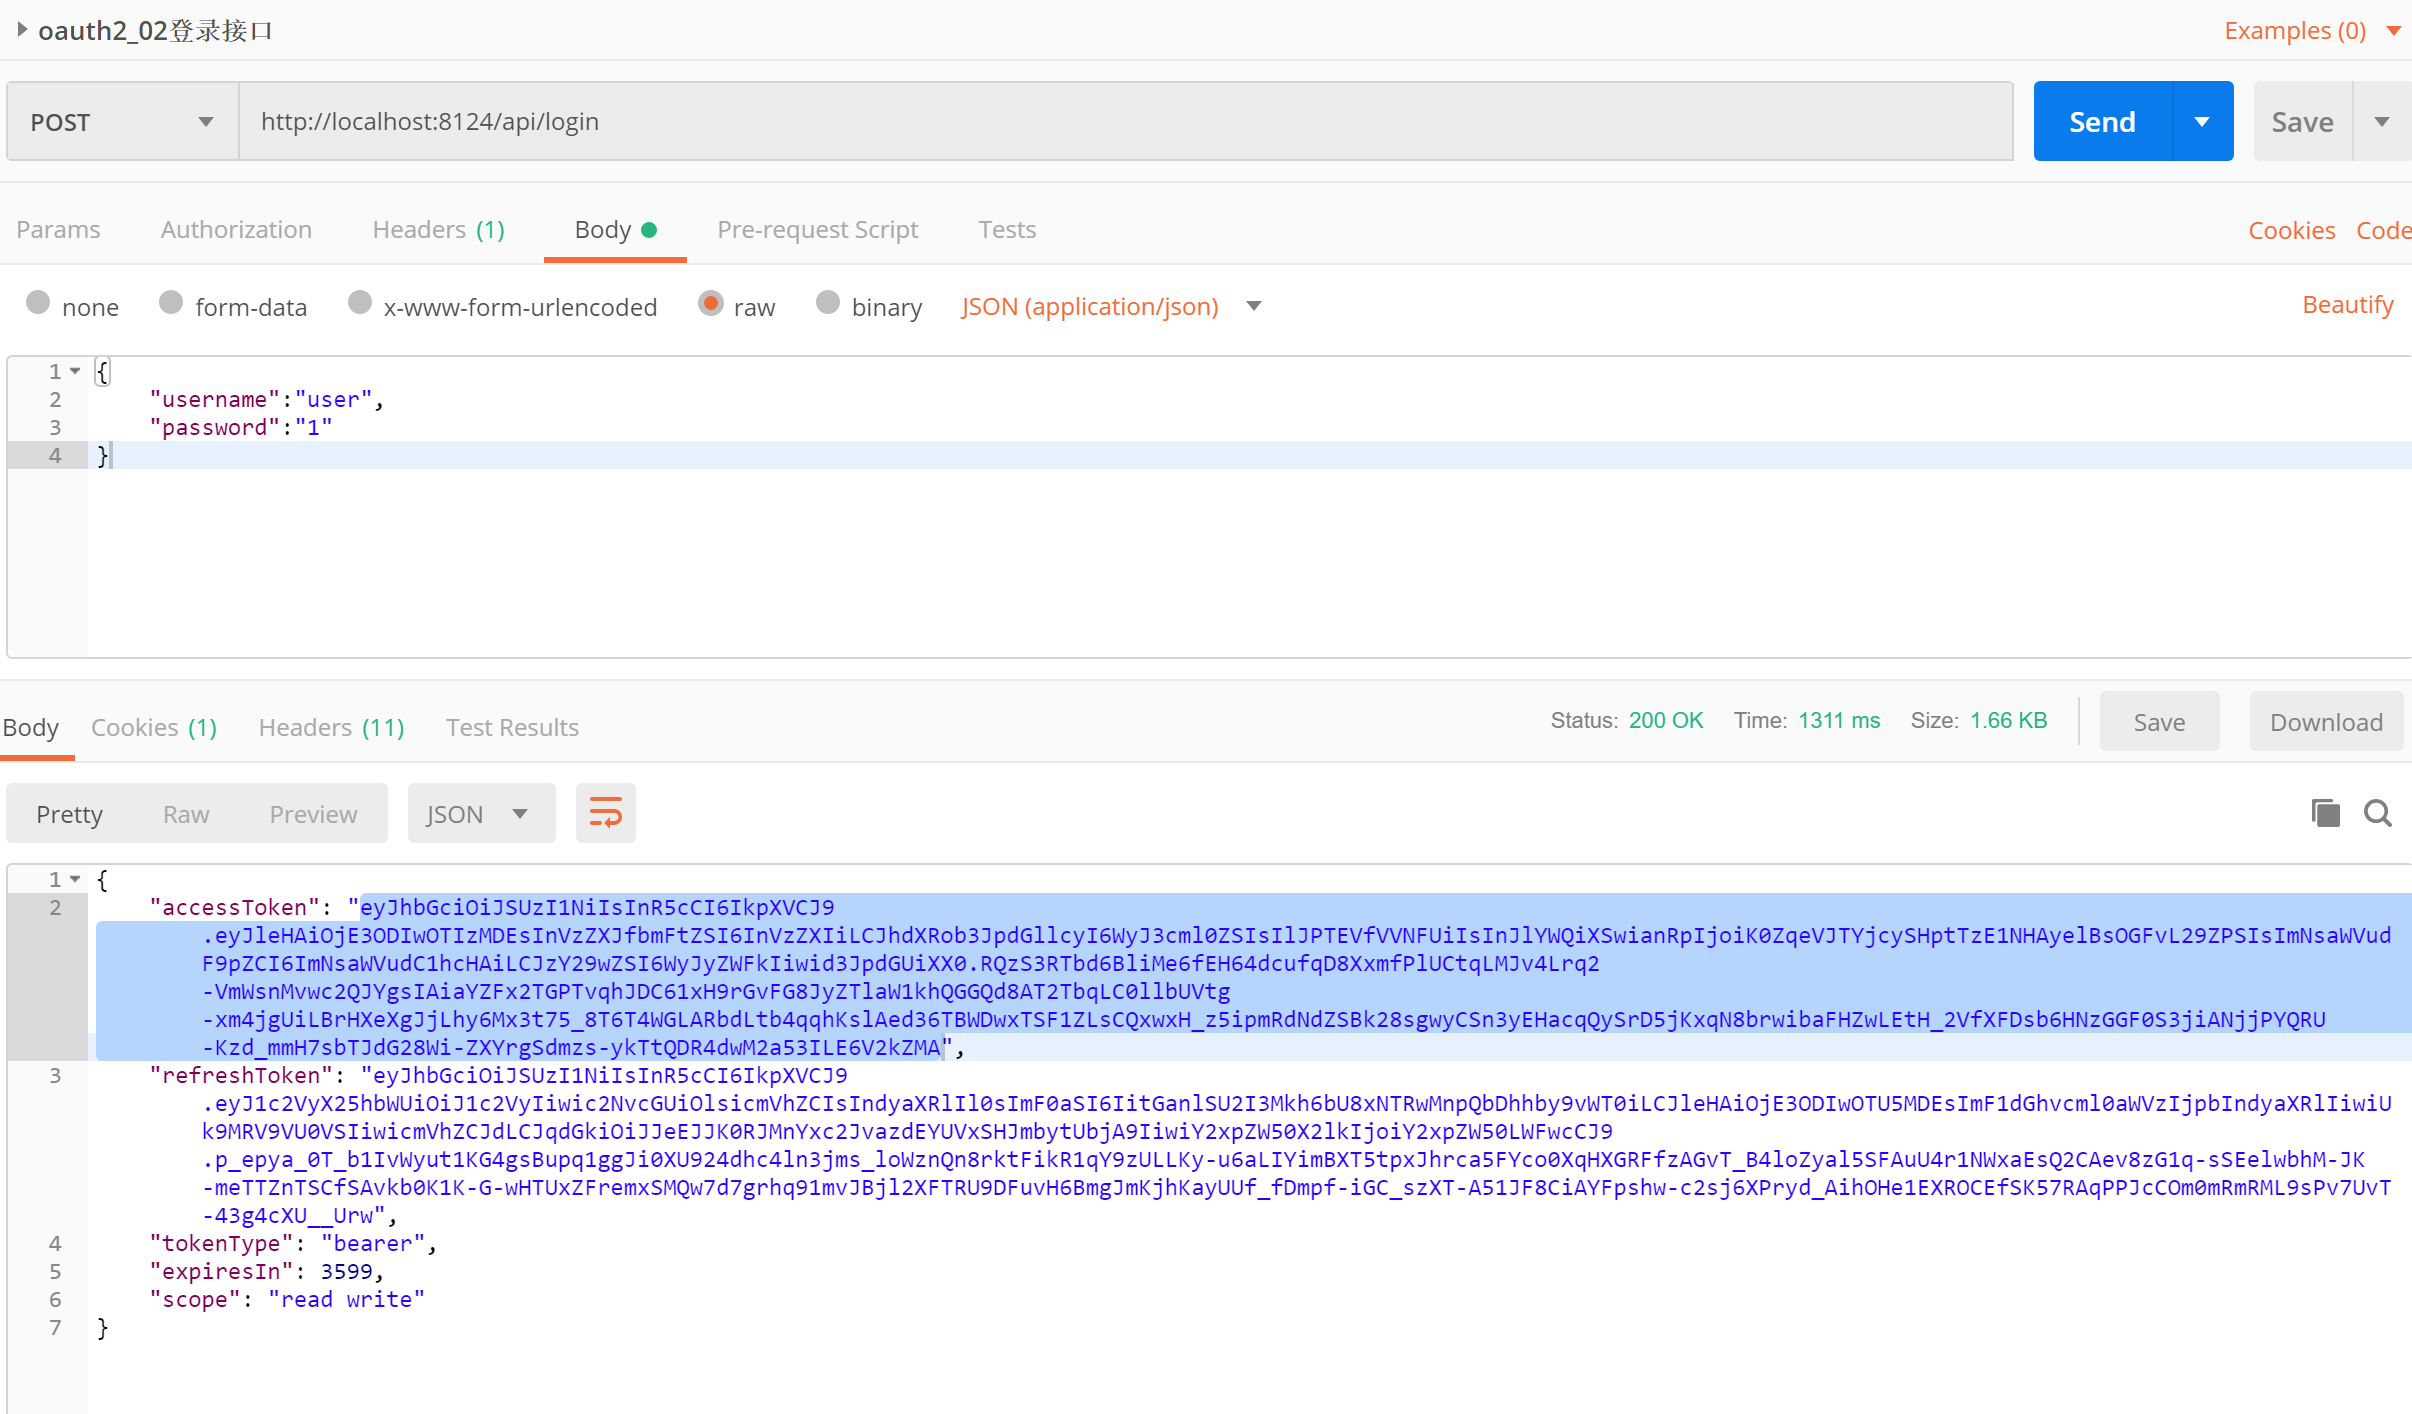
Task: Click the "username":"user" line in request body
Action: (267, 399)
